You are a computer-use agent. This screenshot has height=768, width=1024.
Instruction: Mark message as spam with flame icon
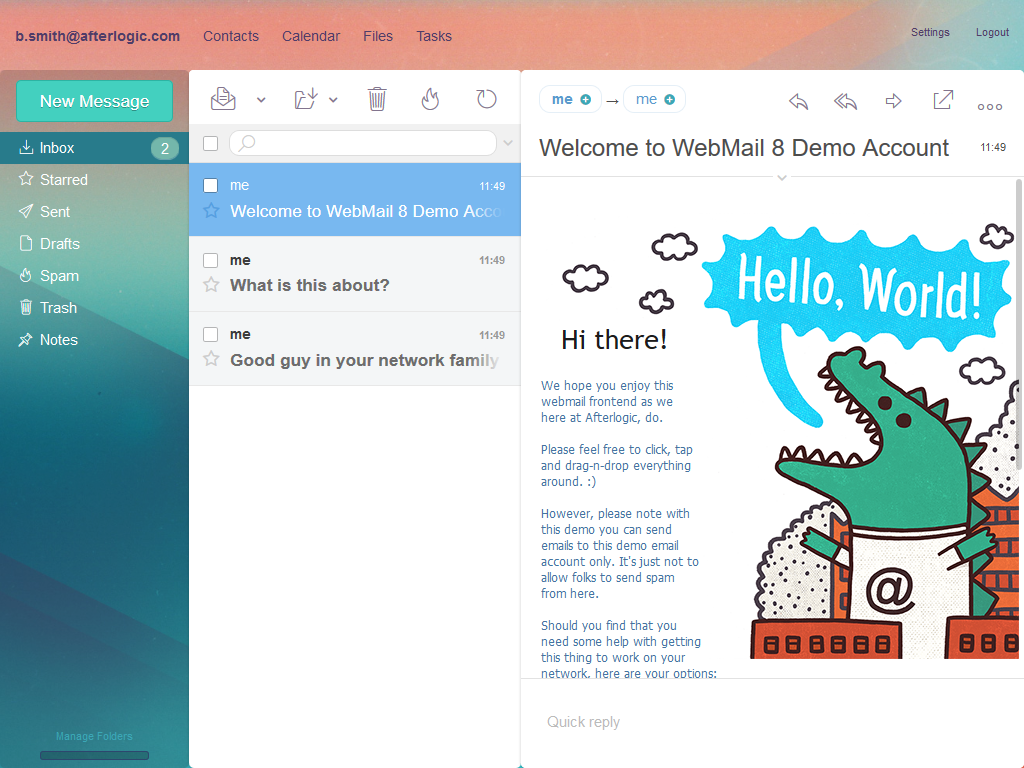point(430,99)
